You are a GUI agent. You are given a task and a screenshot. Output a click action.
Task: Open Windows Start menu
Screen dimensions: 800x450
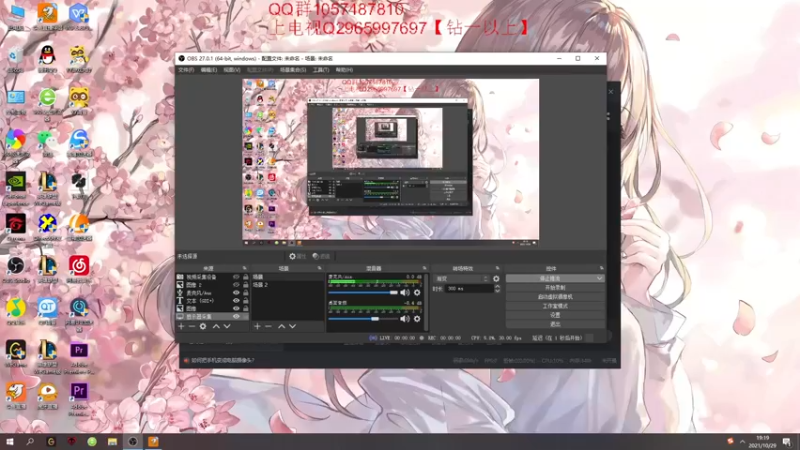pos(9,441)
